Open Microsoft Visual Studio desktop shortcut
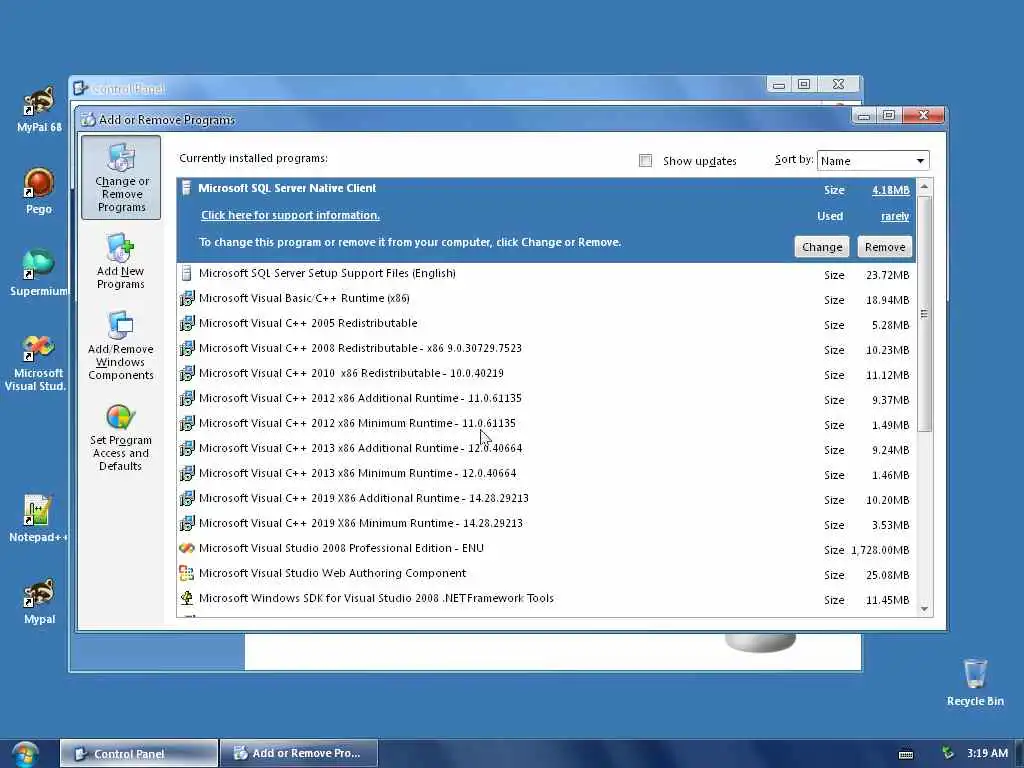Image resolution: width=1024 pixels, height=768 pixels. coord(37,362)
